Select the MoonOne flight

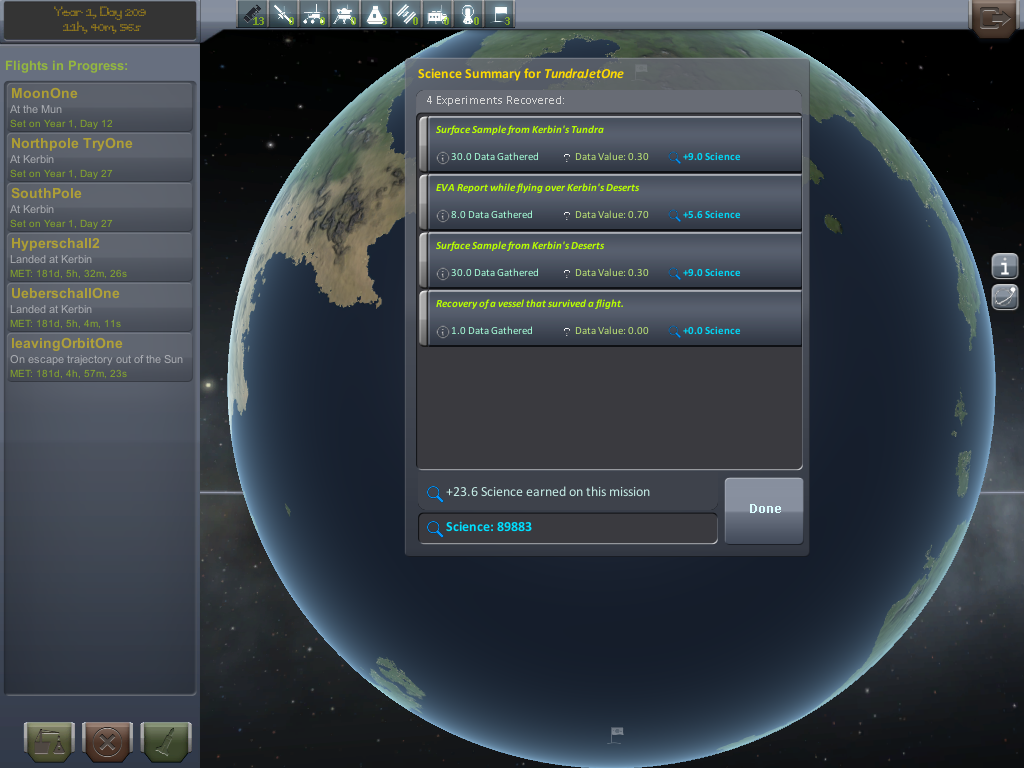pos(99,107)
